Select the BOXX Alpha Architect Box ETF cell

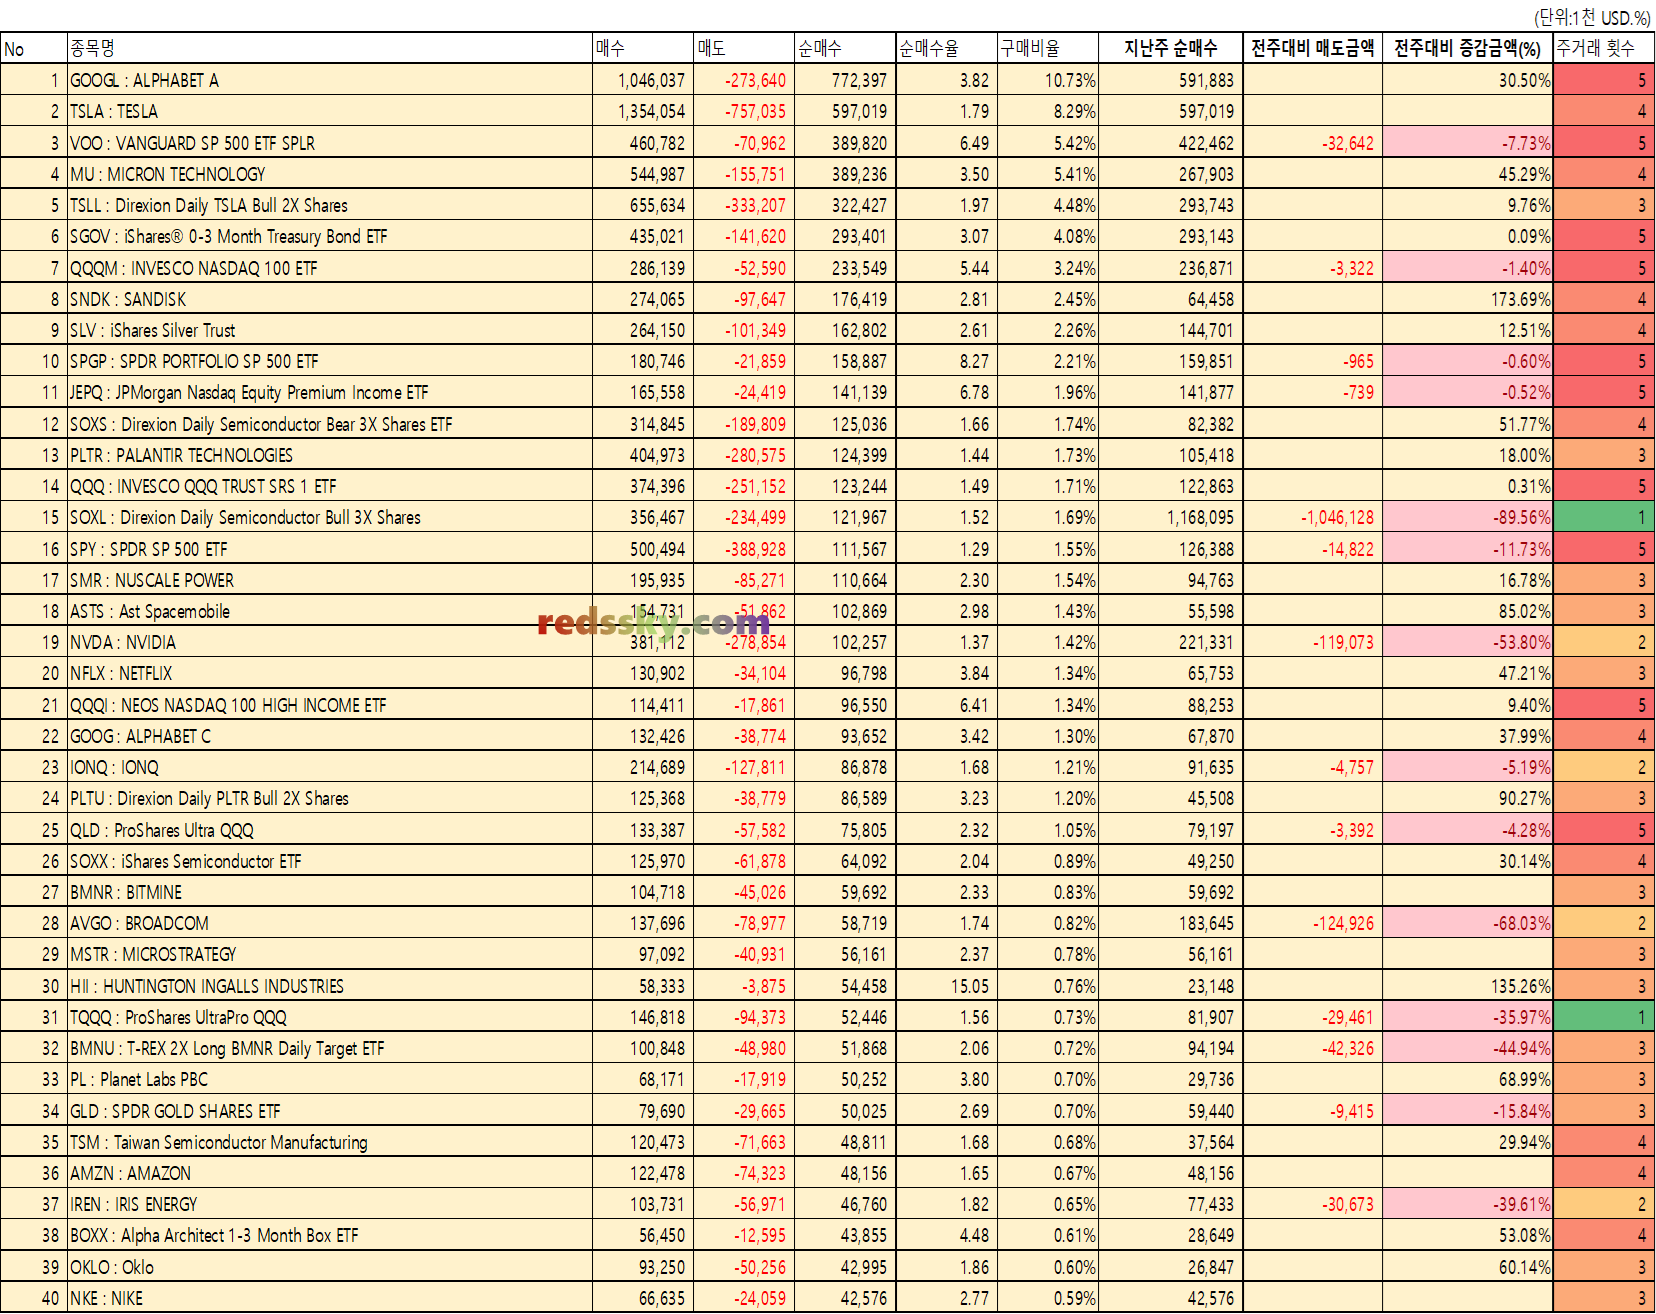tap(330, 1235)
